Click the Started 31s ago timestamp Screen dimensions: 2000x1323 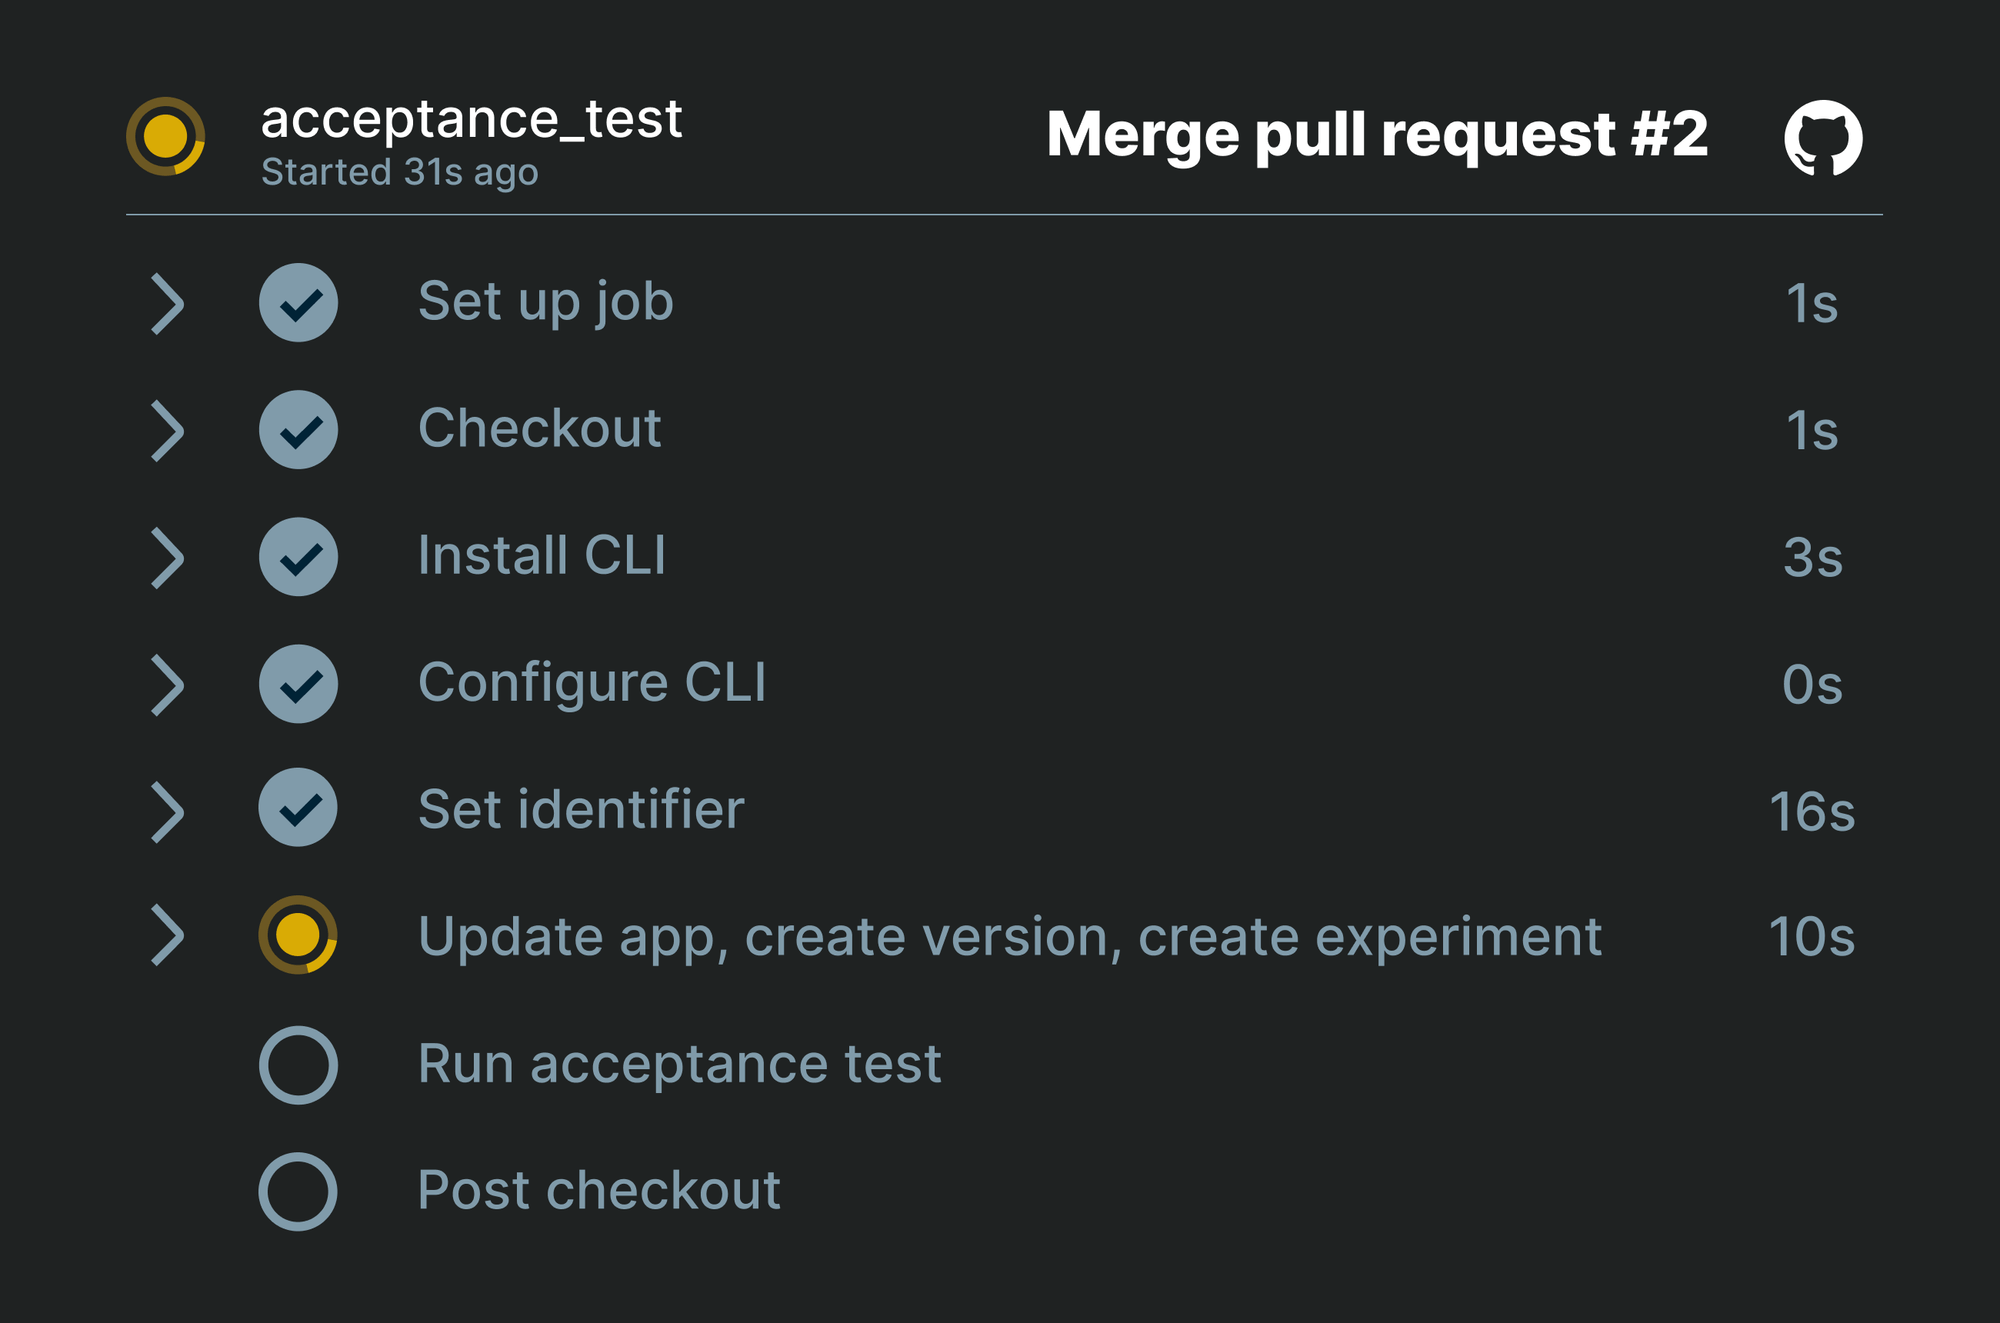399,172
